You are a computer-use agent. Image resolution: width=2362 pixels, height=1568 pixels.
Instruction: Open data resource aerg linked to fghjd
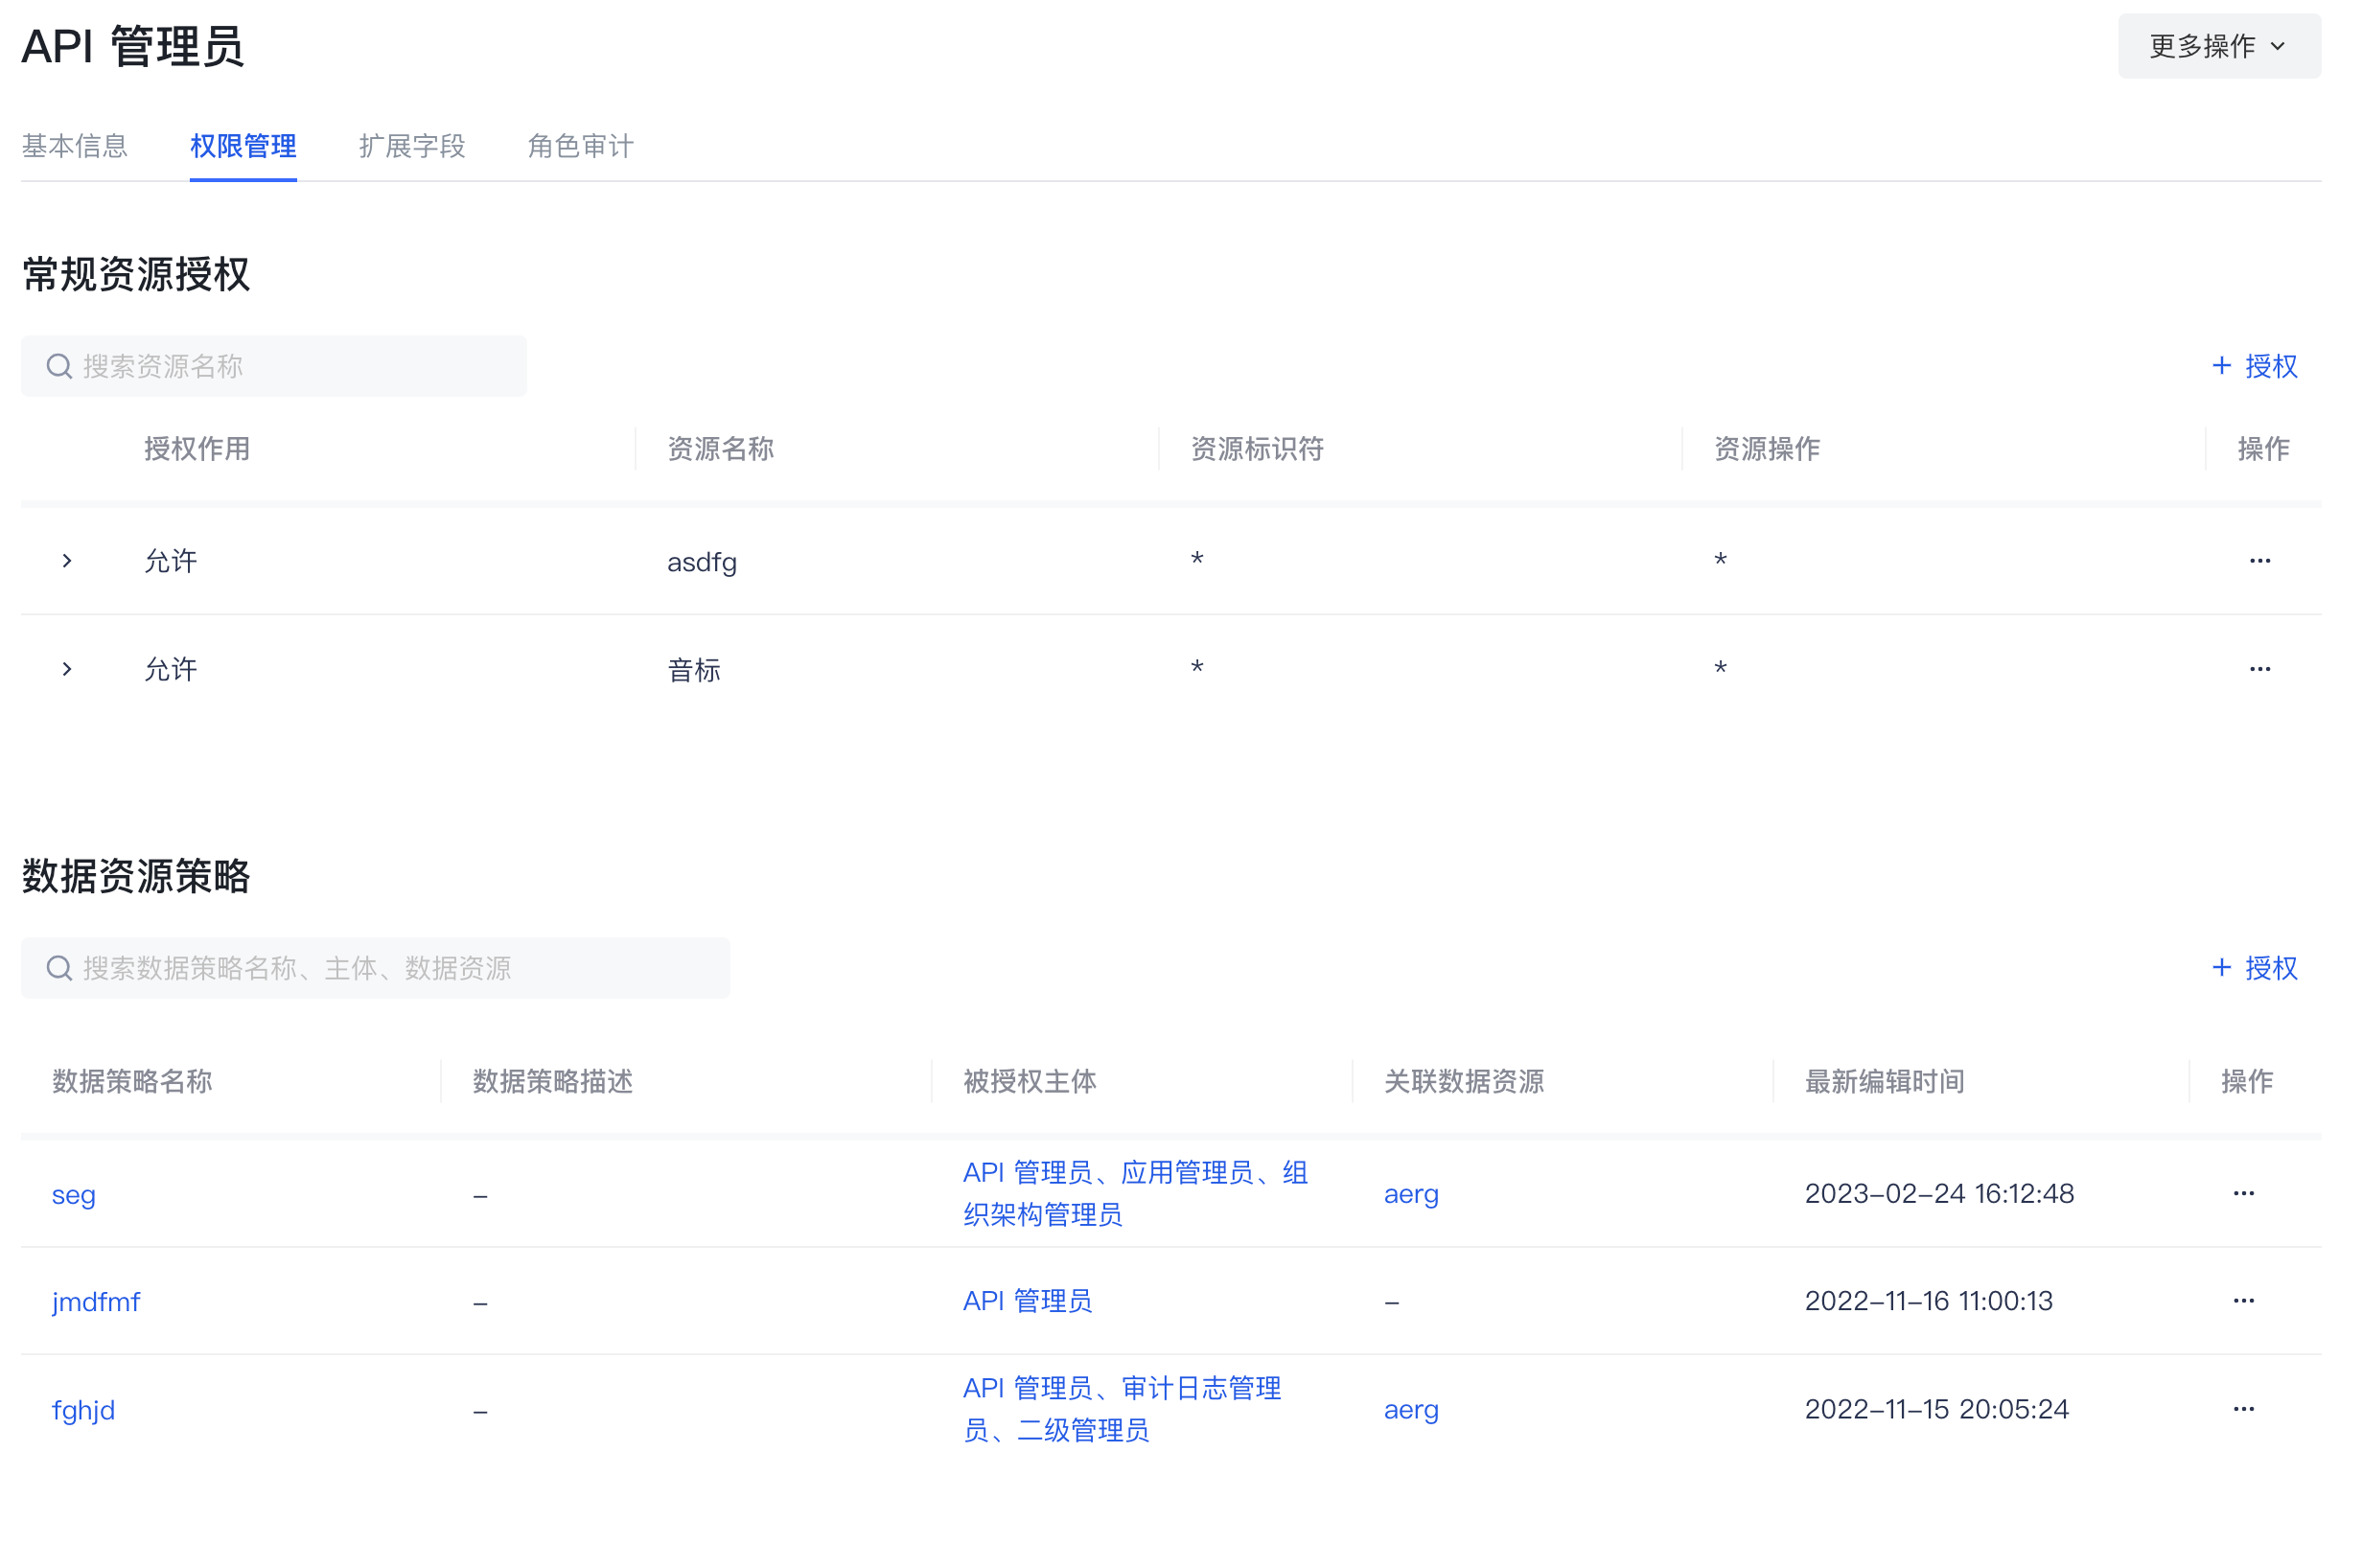point(1410,1409)
